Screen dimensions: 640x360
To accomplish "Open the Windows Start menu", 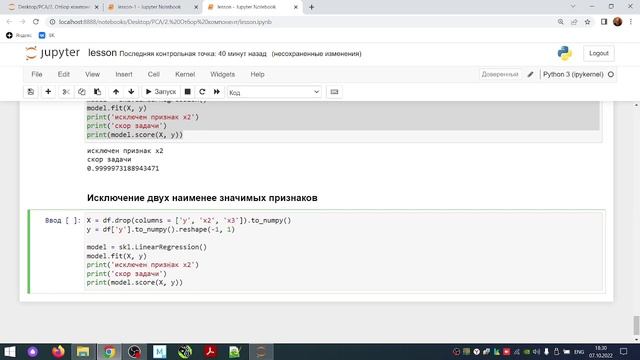I will coord(9,351).
